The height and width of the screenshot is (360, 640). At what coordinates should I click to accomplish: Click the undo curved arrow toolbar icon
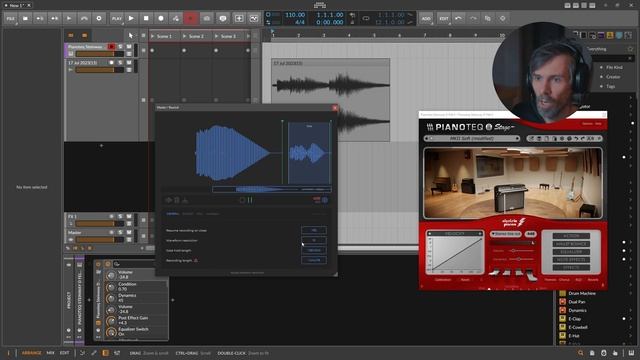click(84, 18)
